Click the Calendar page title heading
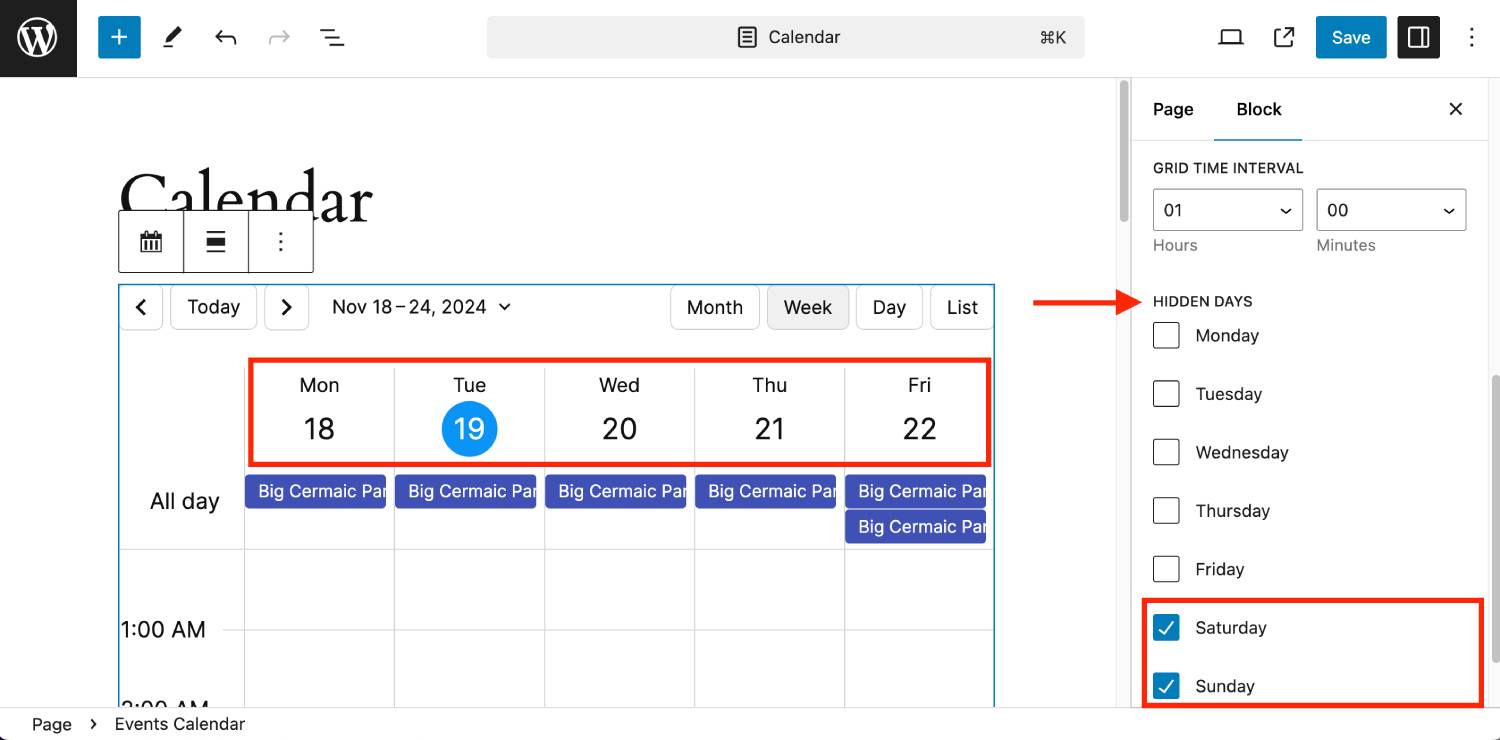The image size is (1500, 740). point(246,198)
